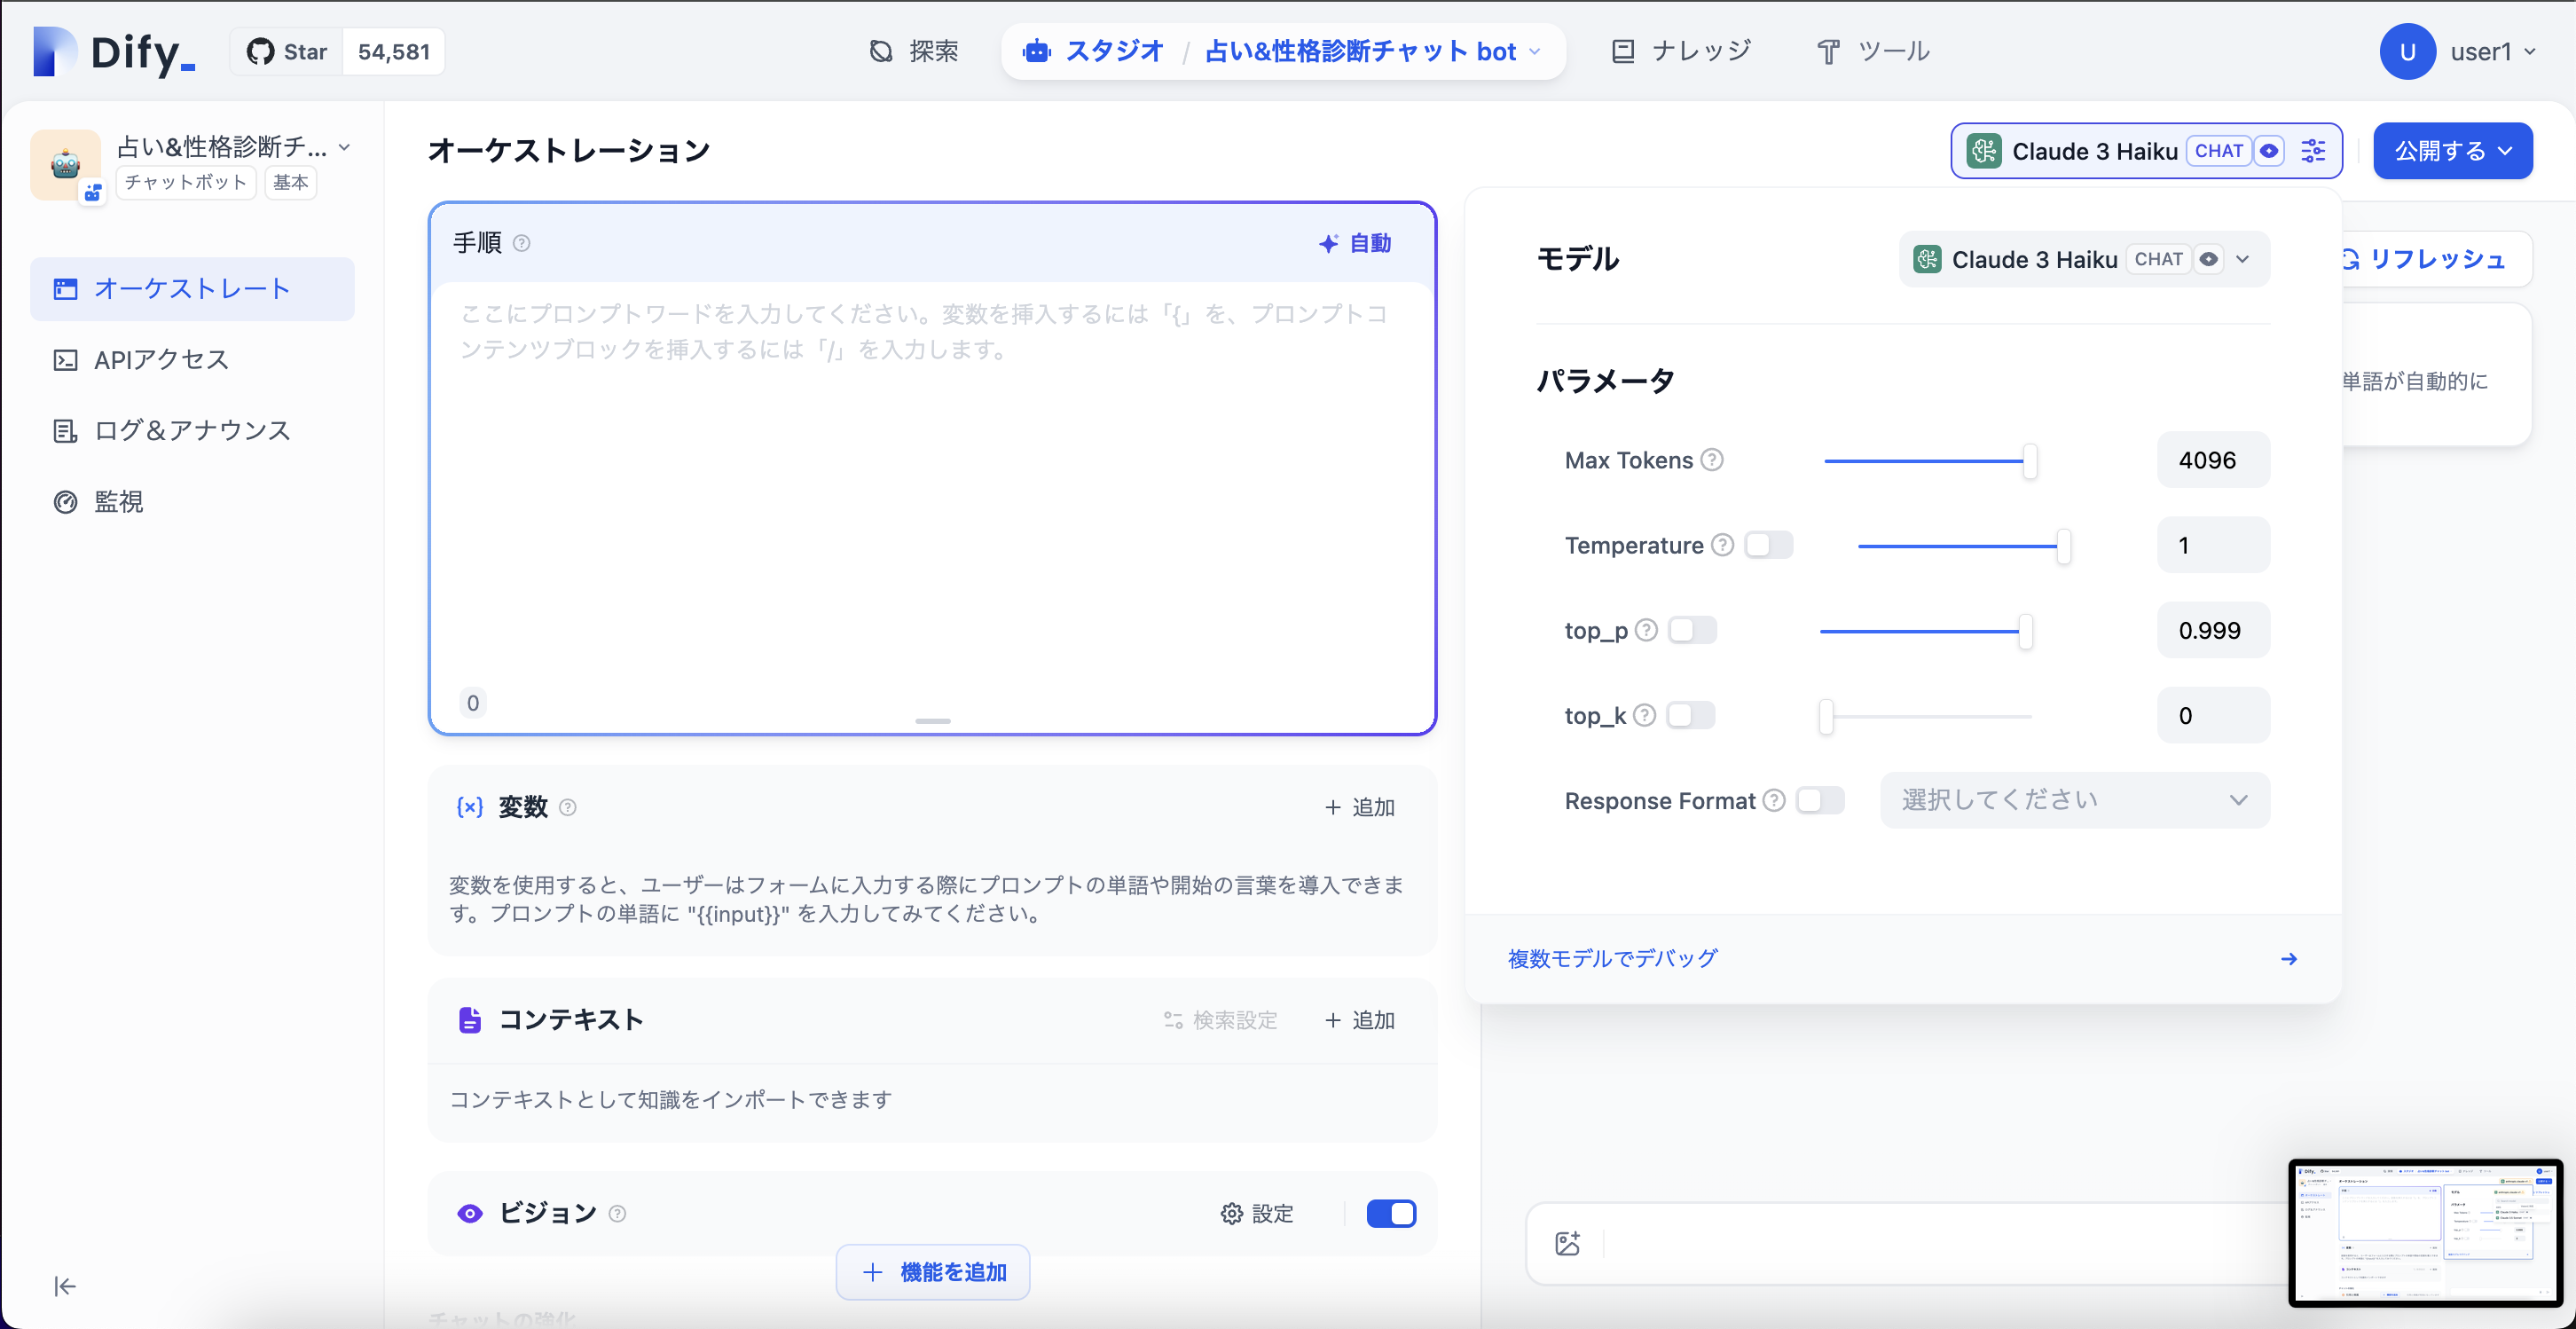Enable the top_k parameter toggle
2576x1329 pixels.
pyautogui.click(x=1690, y=715)
